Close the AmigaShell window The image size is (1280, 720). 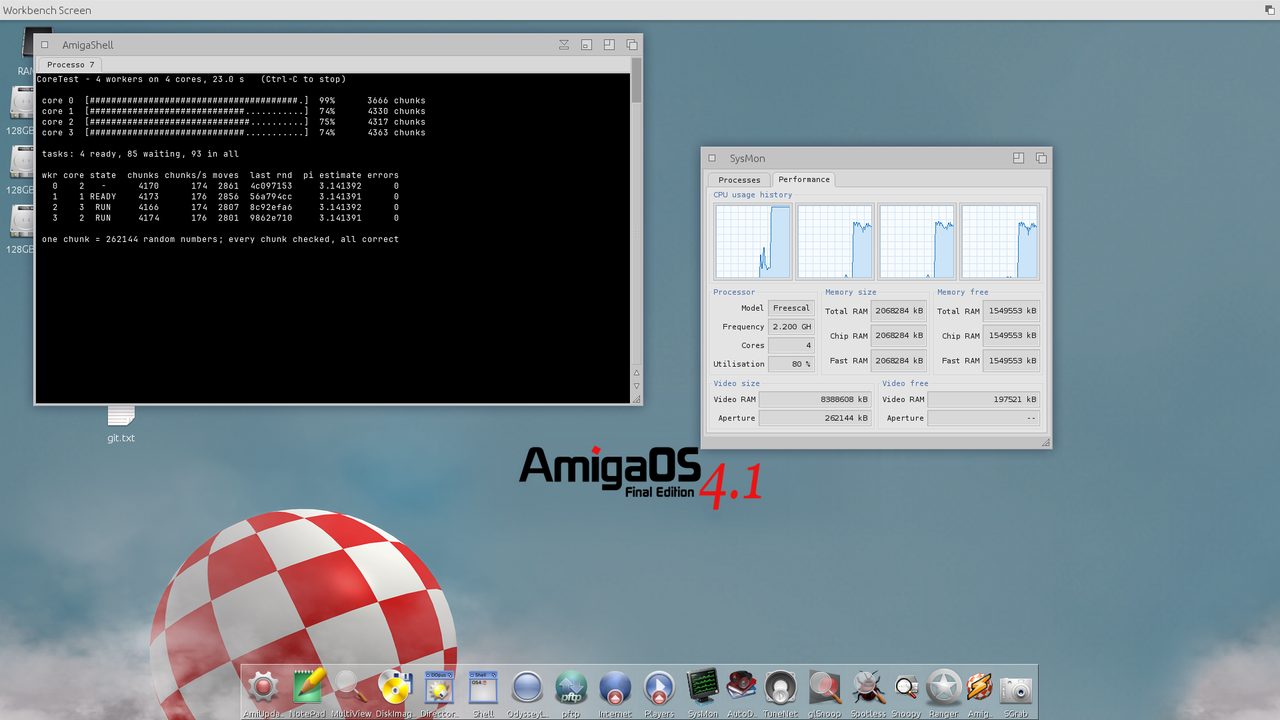[46, 45]
